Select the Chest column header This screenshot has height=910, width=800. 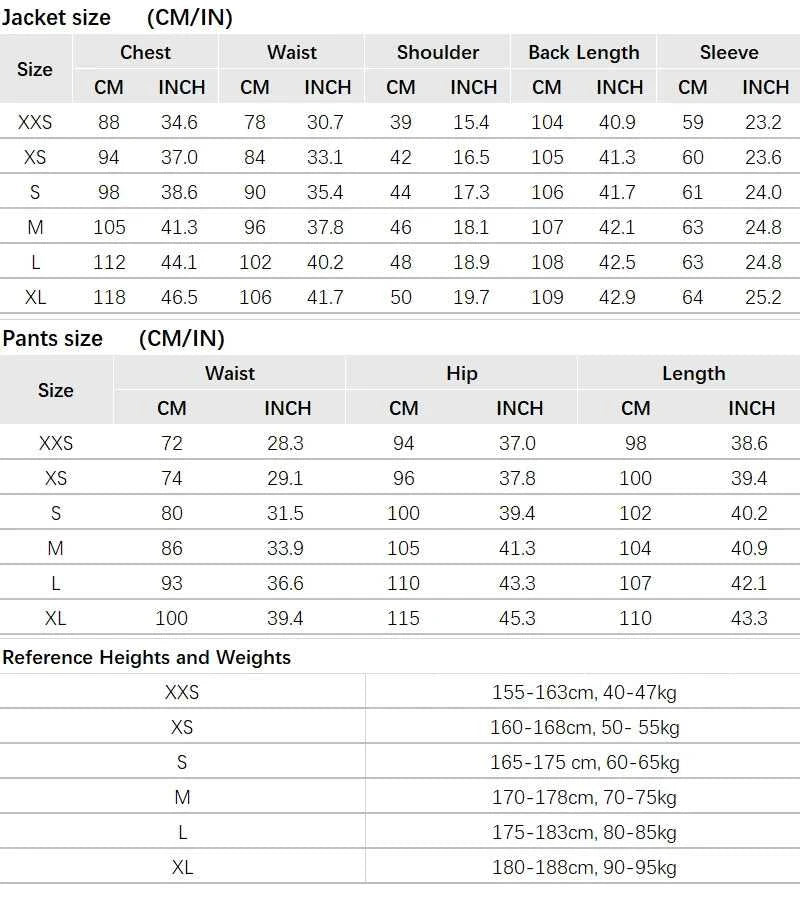(x=145, y=52)
